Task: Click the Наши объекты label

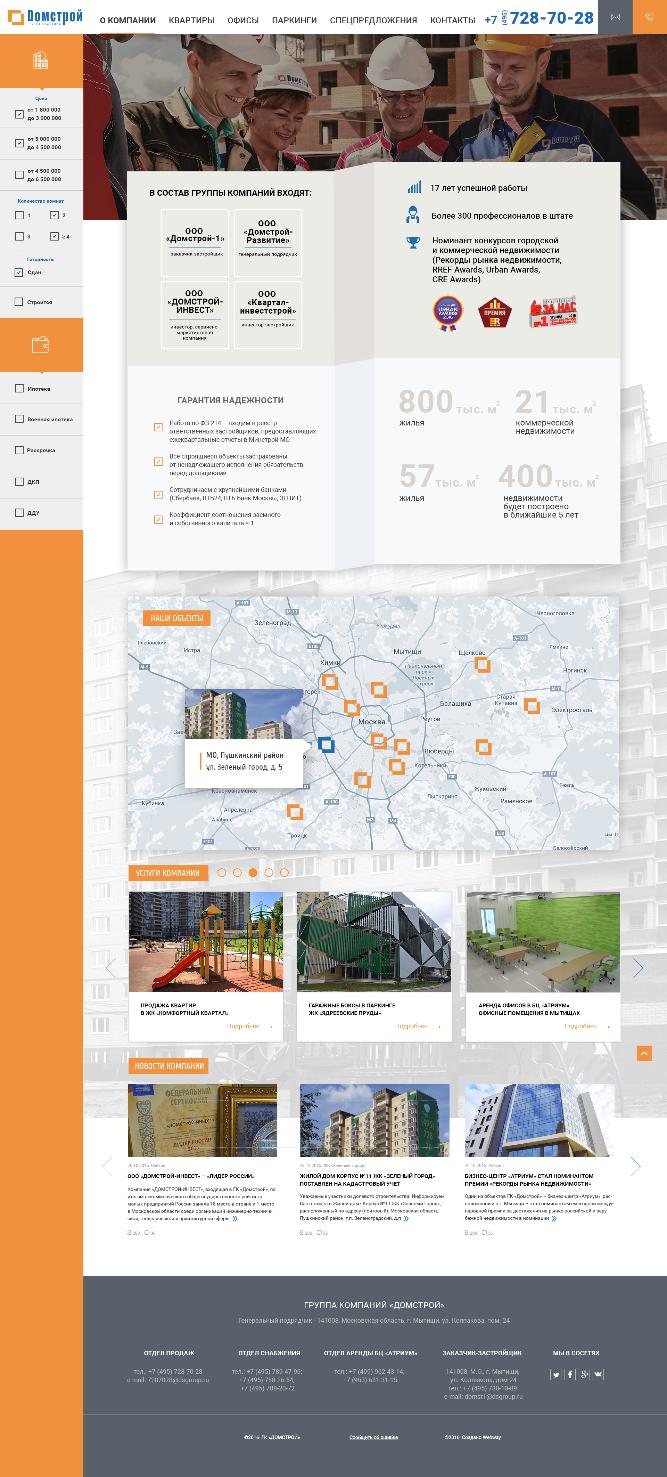Action: [x=177, y=618]
